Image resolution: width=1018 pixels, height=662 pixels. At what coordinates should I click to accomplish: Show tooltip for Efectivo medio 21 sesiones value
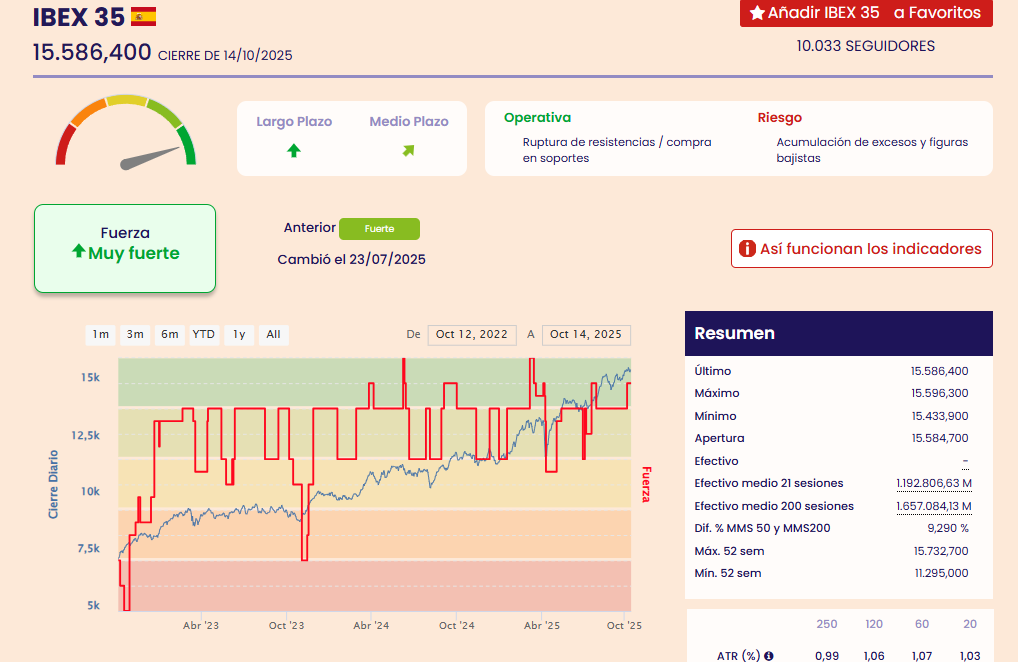(934, 484)
